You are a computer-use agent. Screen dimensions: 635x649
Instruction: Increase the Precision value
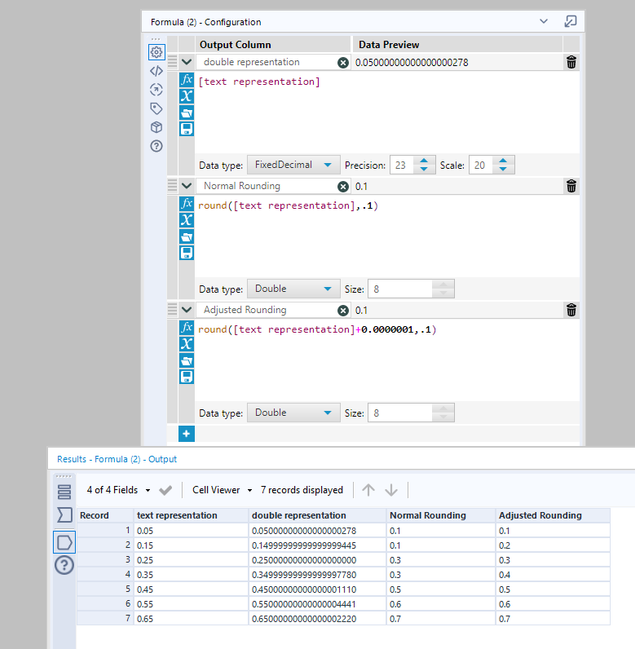[424, 161]
